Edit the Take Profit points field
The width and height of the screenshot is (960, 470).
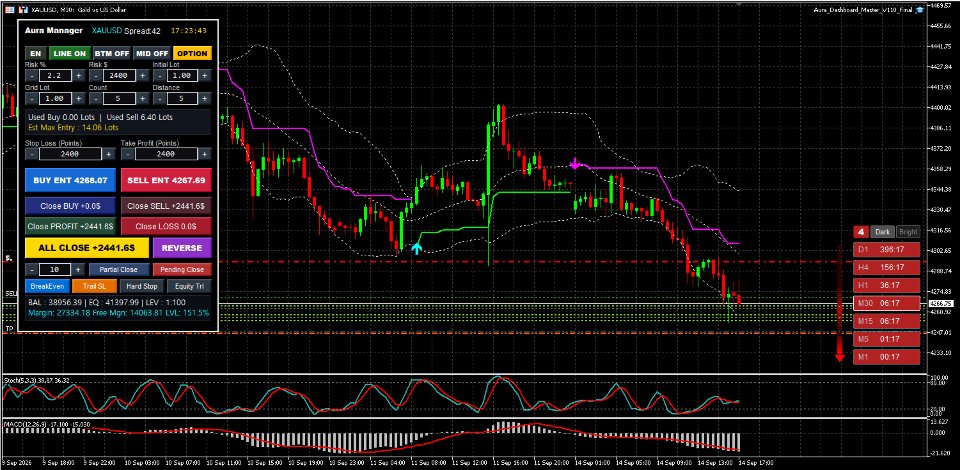point(165,154)
